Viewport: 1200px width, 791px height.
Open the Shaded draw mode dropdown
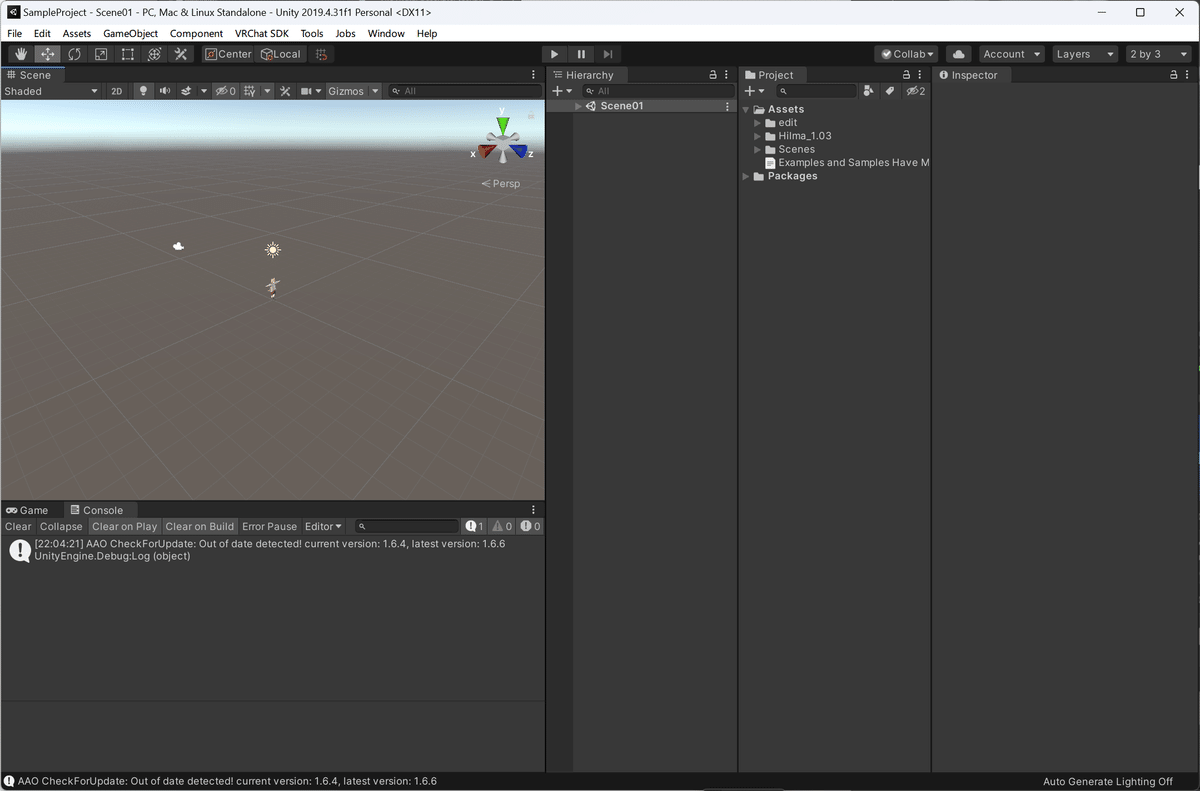(51, 91)
